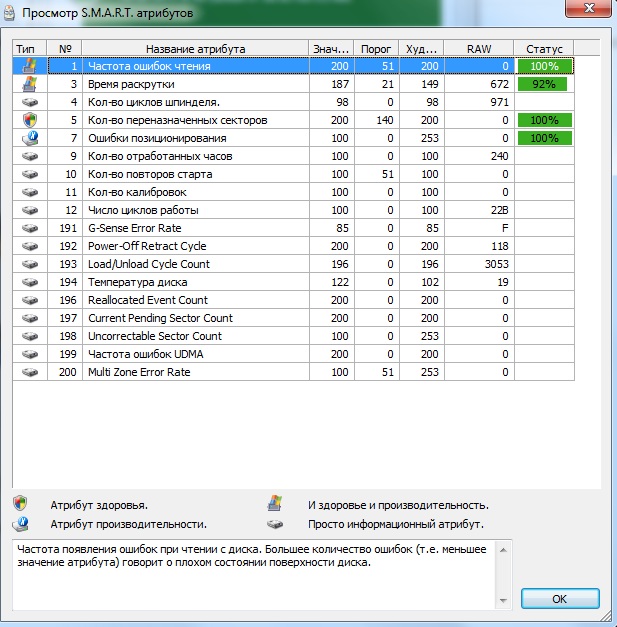Select the Число циклов работы row
The width and height of the screenshot is (617, 627).
(294, 210)
